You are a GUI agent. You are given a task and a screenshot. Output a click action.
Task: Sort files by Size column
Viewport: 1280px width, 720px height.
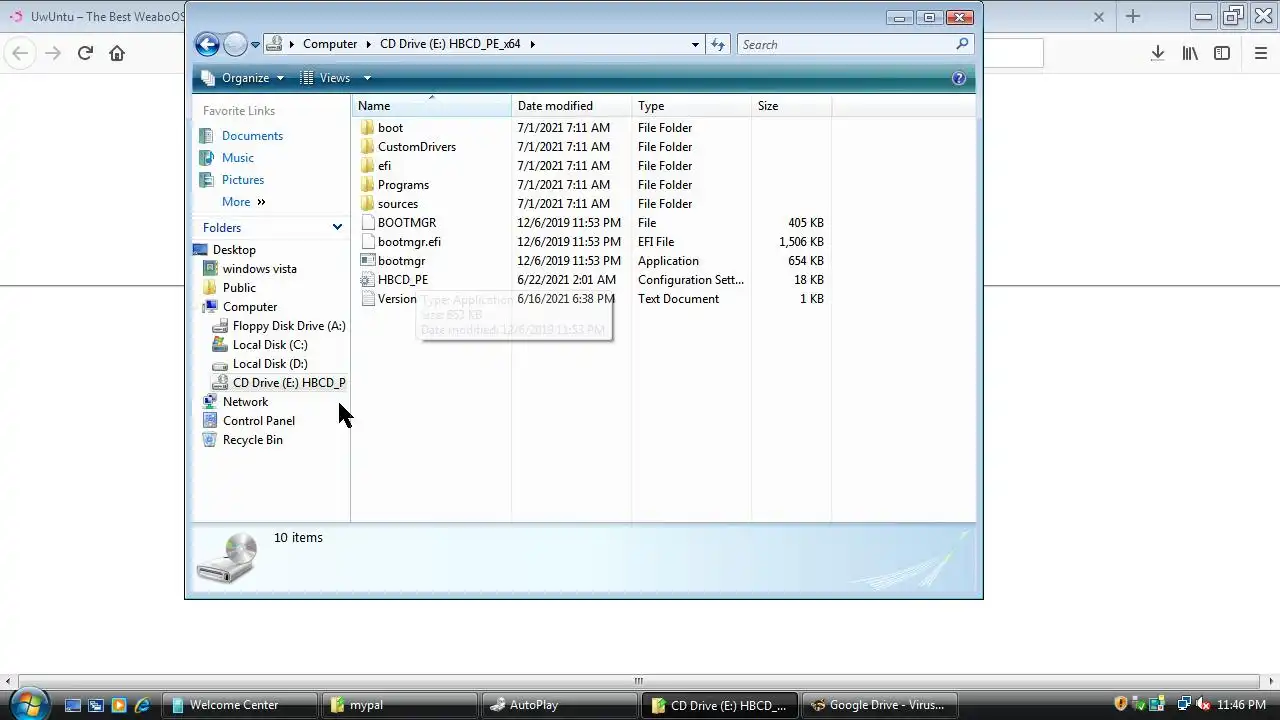click(x=791, y=106)
